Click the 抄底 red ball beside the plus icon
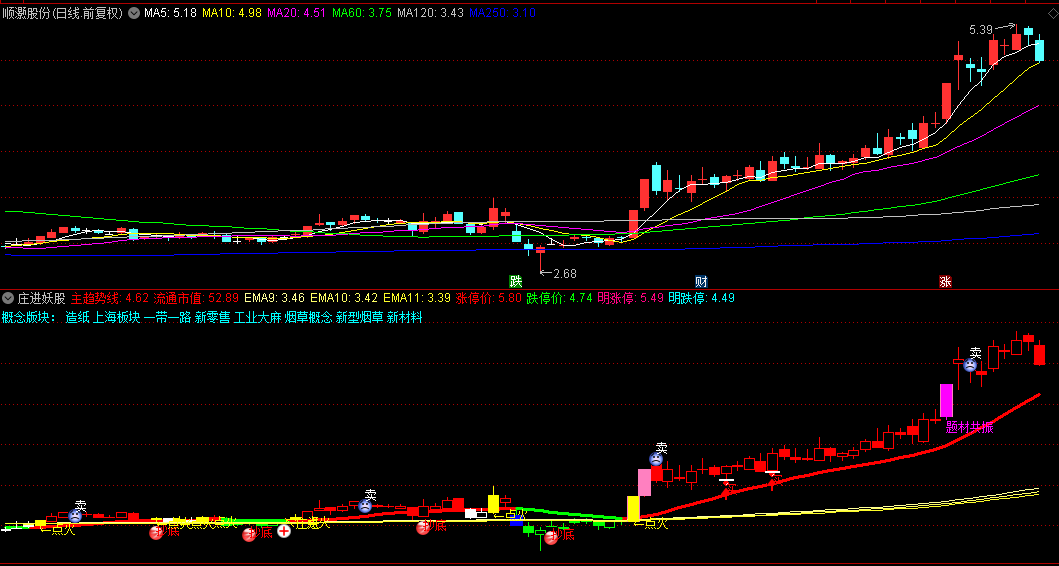Viewport: 1059px width, 566px height. coord(251,533)
